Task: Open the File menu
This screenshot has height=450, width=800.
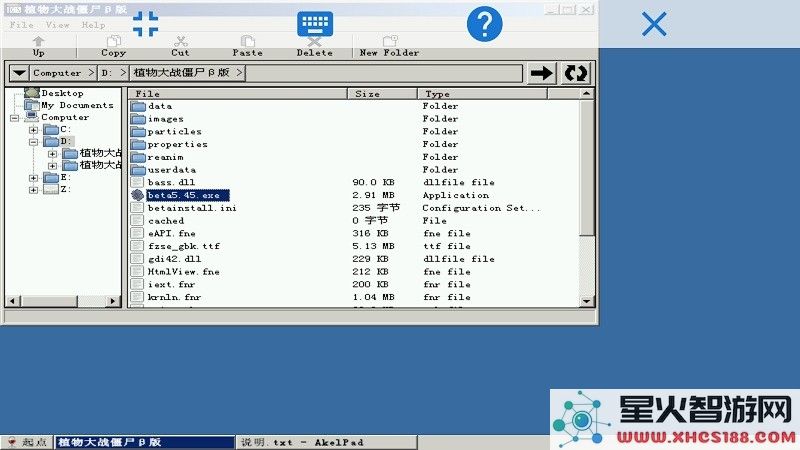Action: click(x=21, y=24)
